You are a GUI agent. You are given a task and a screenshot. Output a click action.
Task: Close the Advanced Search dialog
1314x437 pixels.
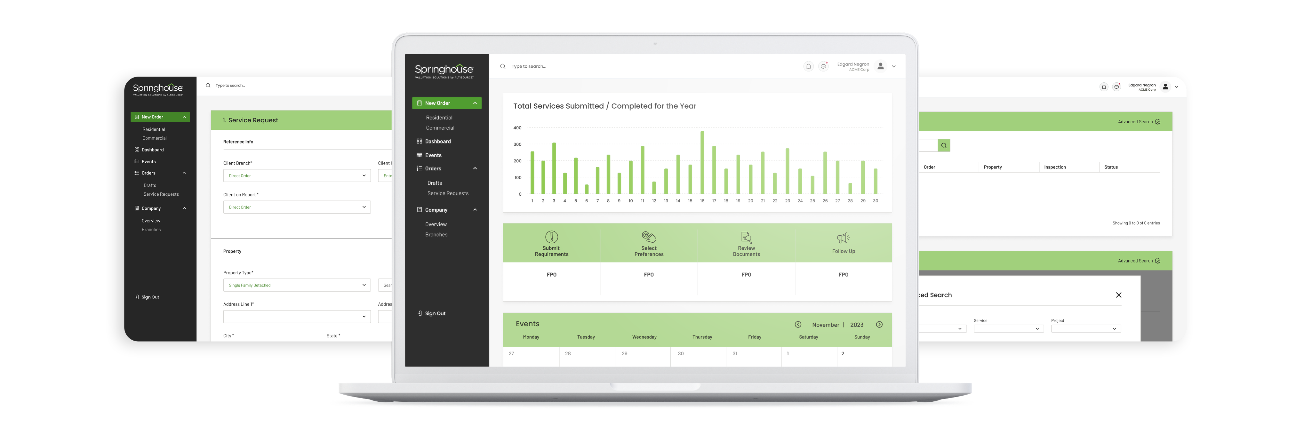[1118, 295]
